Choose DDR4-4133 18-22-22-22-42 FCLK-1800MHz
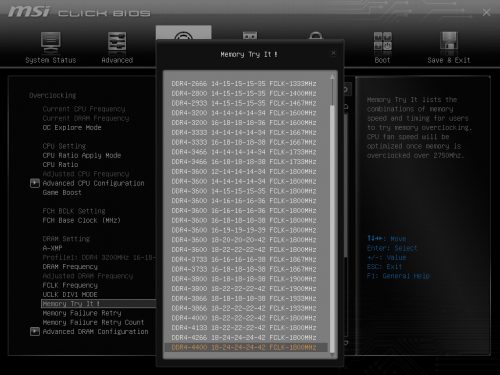The image size is (500, 375). [244, 328]
